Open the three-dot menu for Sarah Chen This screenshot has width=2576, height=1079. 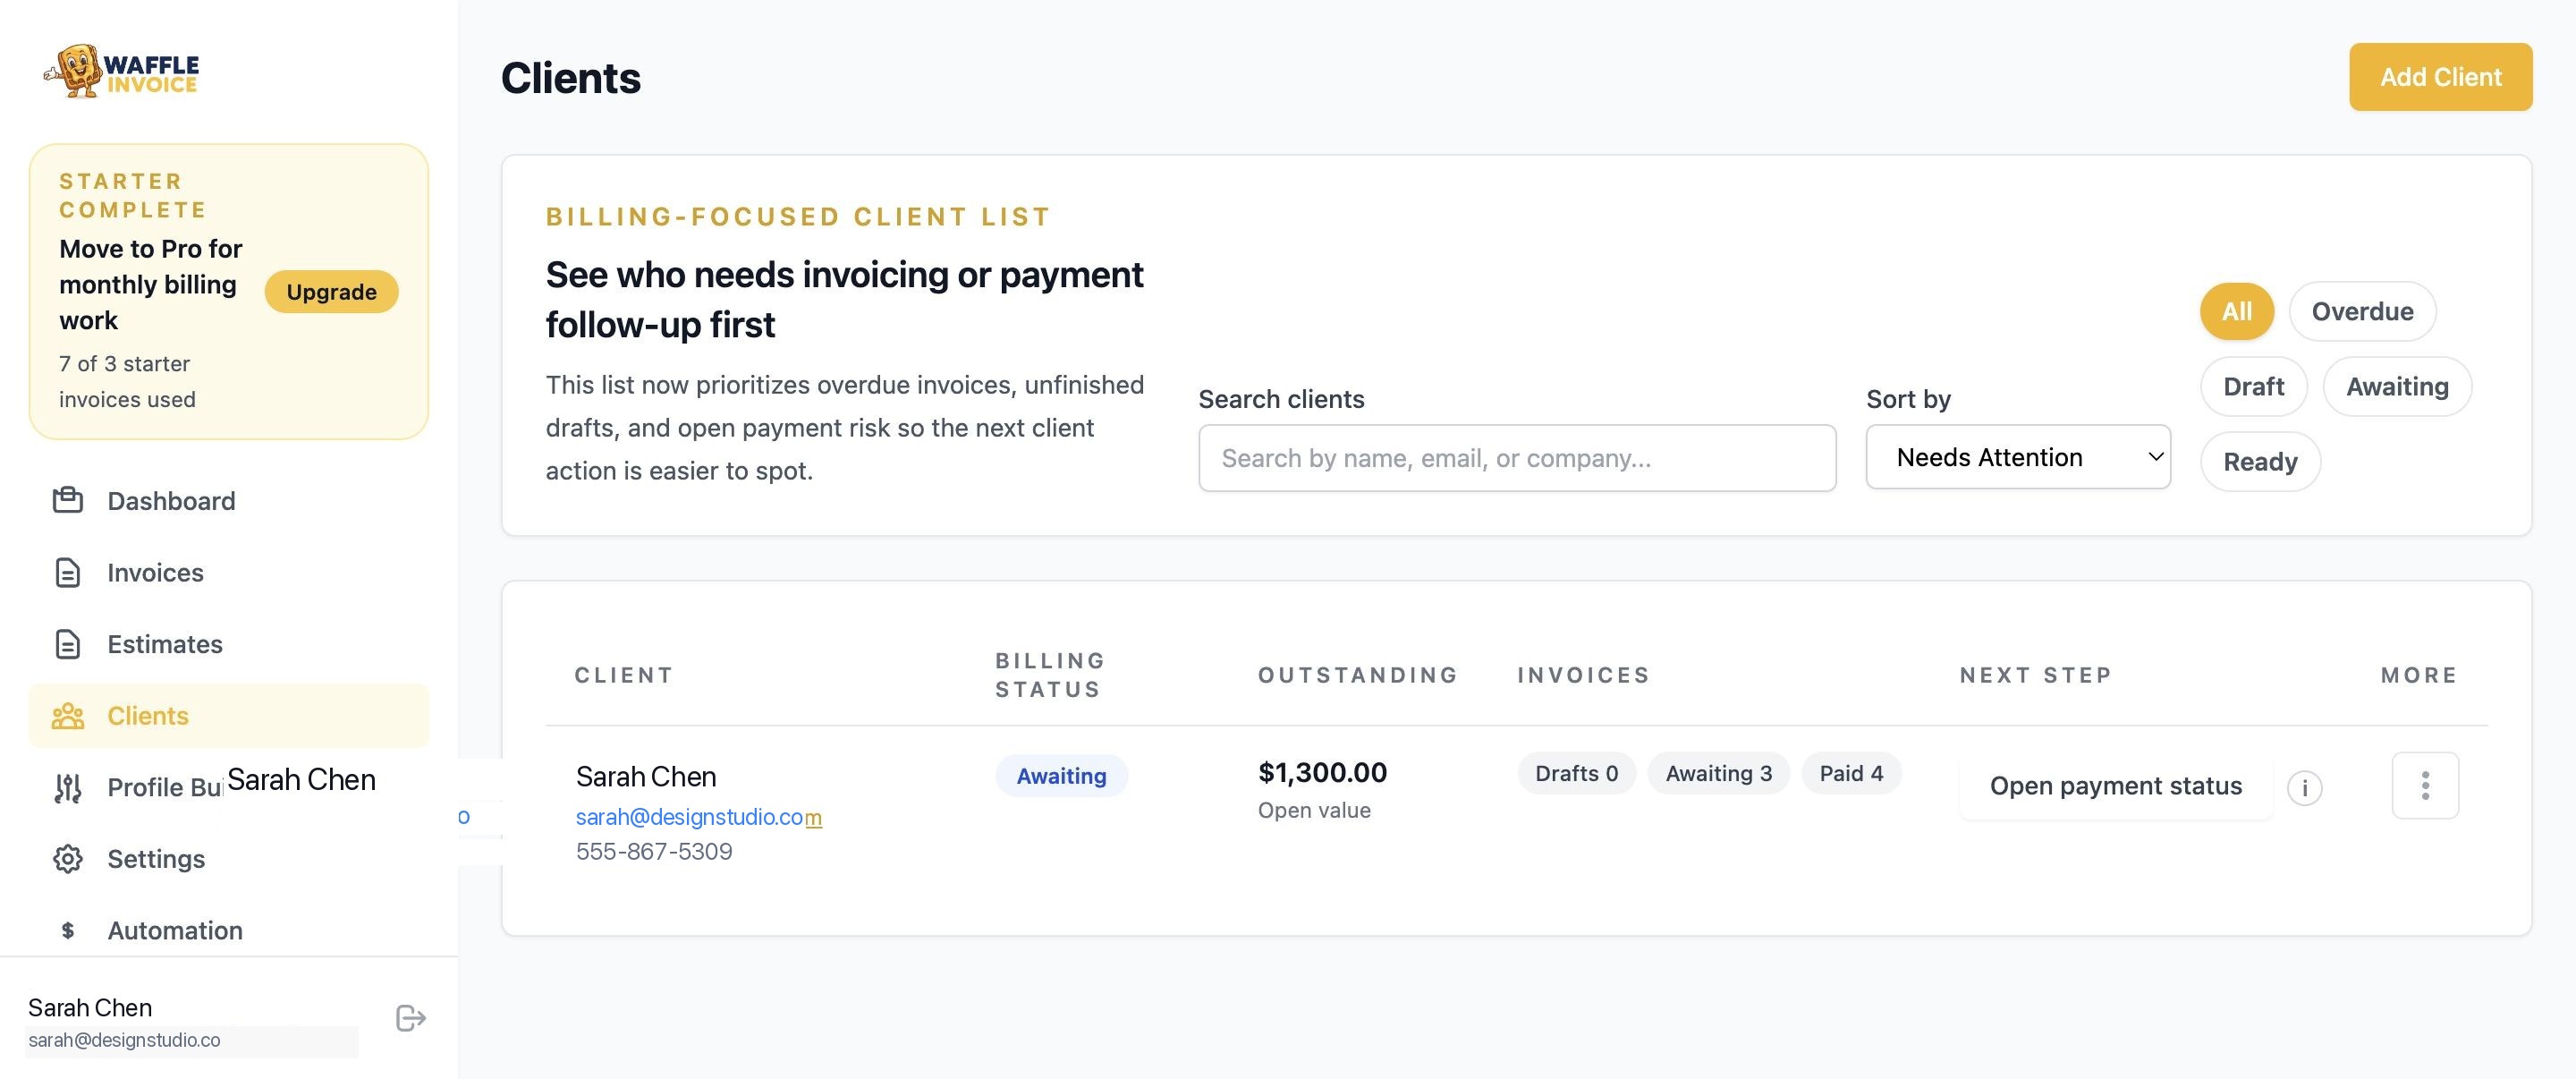2424,786
